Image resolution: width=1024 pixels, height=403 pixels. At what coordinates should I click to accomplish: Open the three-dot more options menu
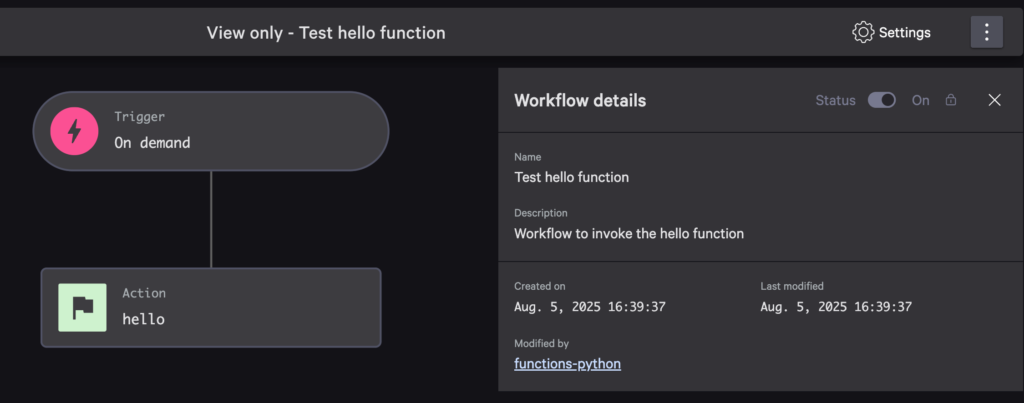pyautogui.click(x=986, y=32)
